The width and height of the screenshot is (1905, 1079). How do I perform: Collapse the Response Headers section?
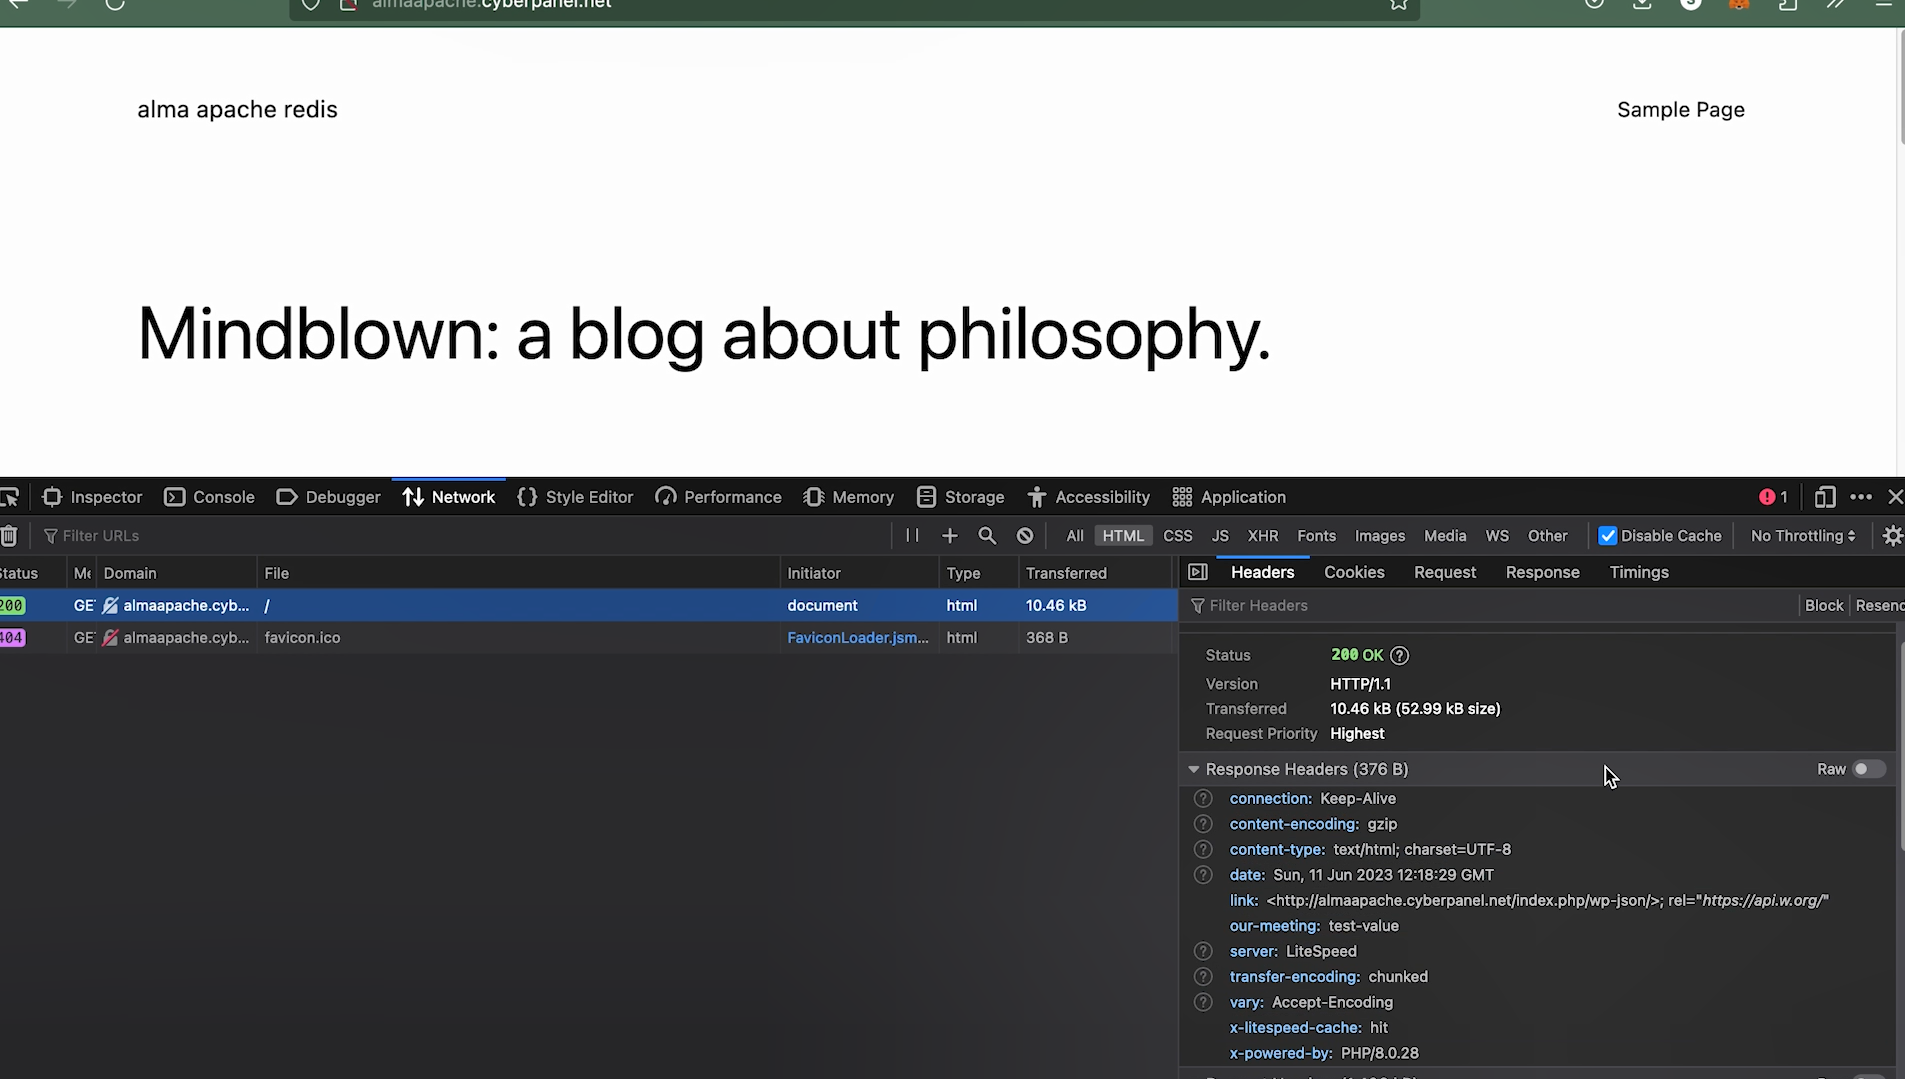tap(1194, 769)
